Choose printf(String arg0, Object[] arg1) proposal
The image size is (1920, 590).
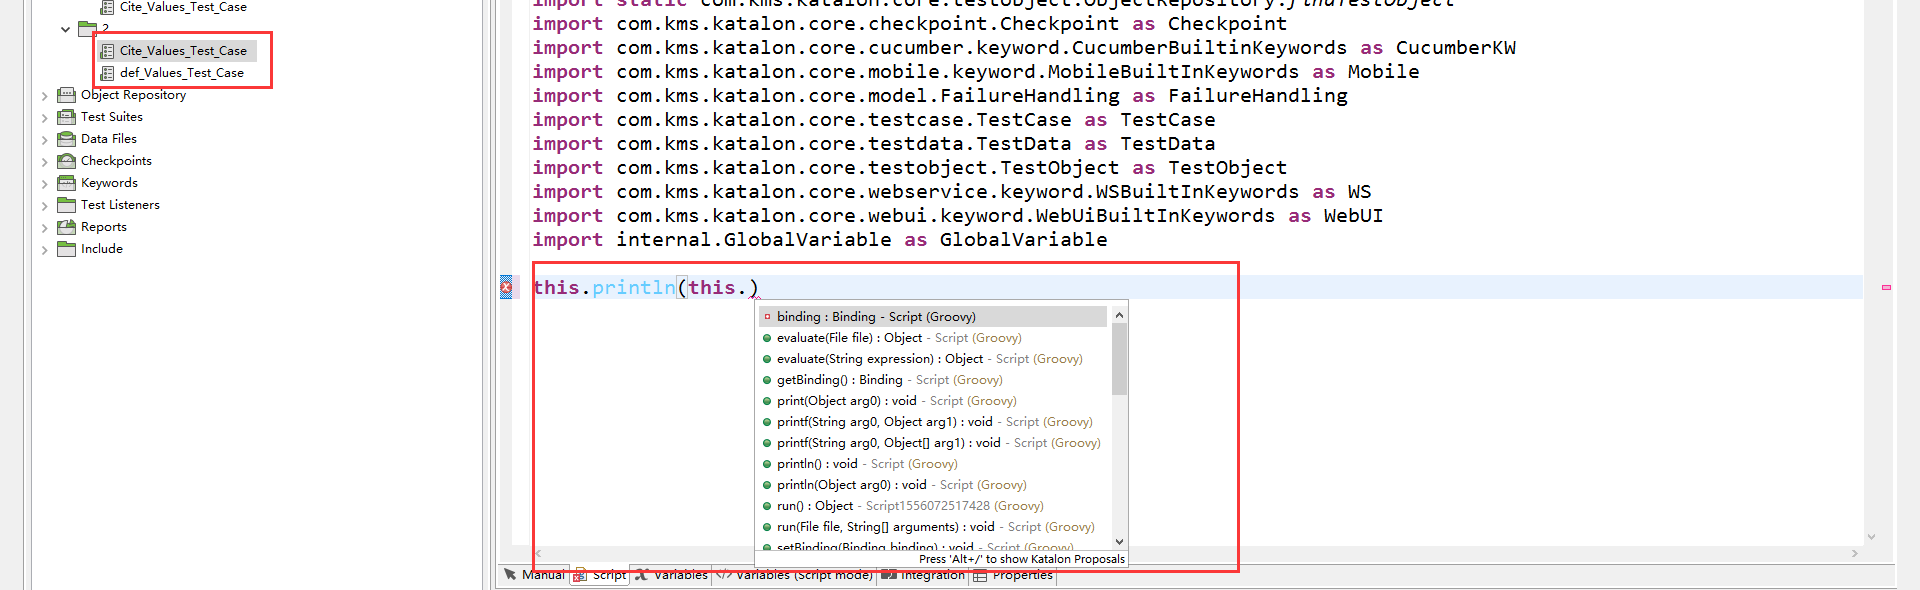click(x=933, y=443)
